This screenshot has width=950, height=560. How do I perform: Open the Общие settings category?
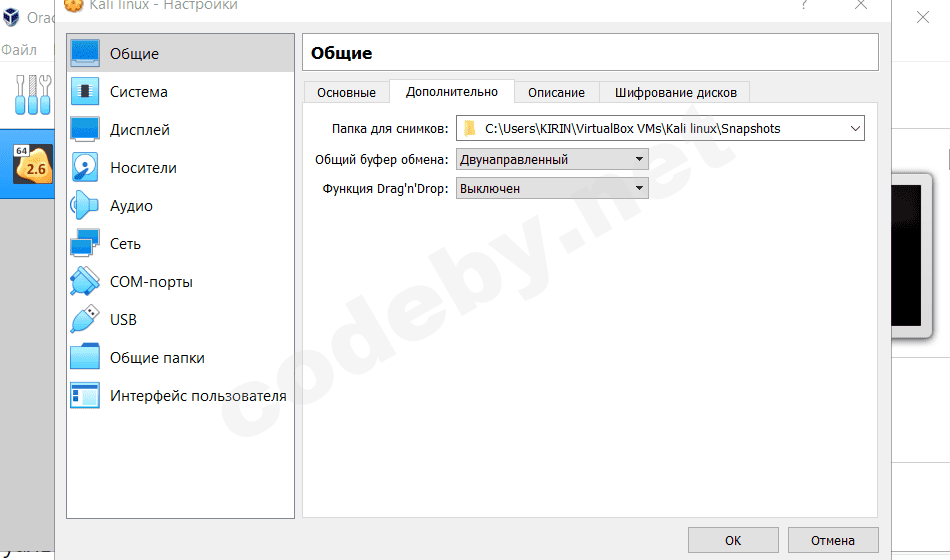coord(181,53)
